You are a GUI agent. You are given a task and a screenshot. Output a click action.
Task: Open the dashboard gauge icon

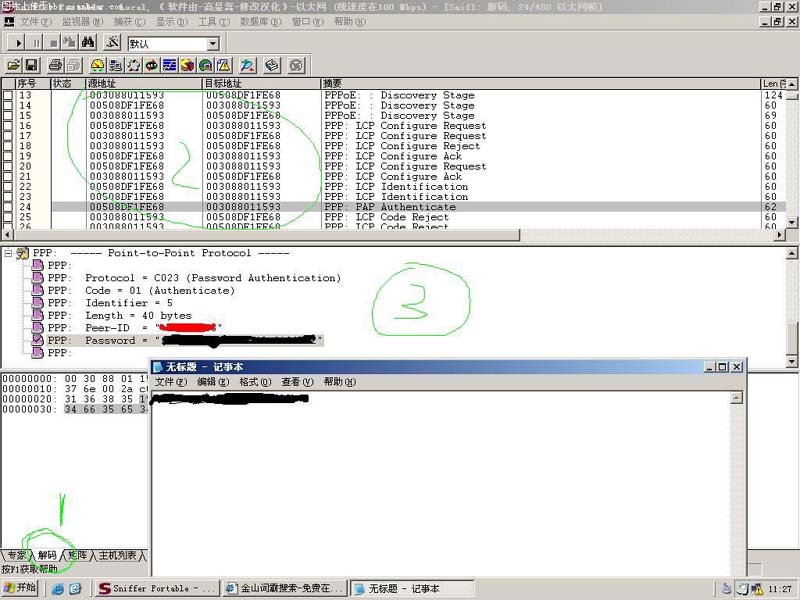(x=98, y=65)
